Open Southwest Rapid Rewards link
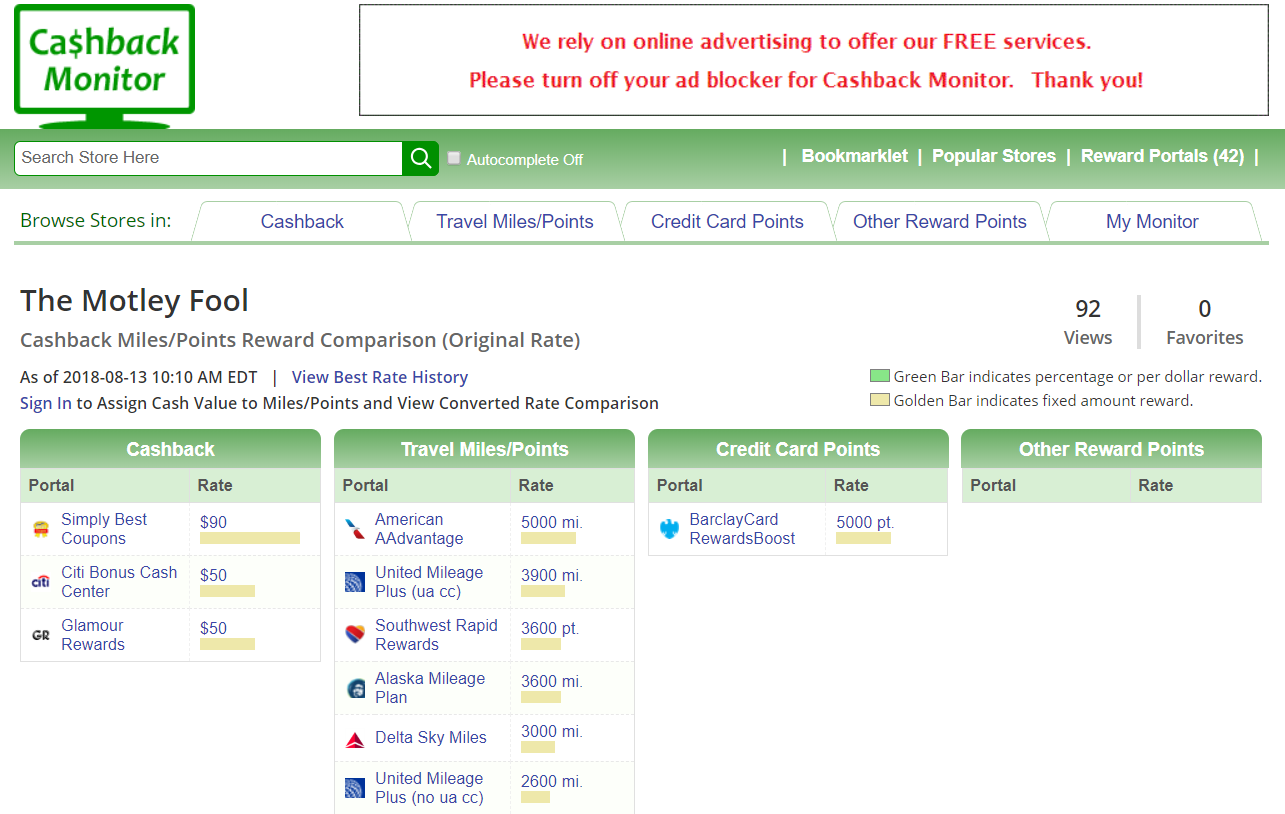The image size is (1285, 814). click(436, 635)
